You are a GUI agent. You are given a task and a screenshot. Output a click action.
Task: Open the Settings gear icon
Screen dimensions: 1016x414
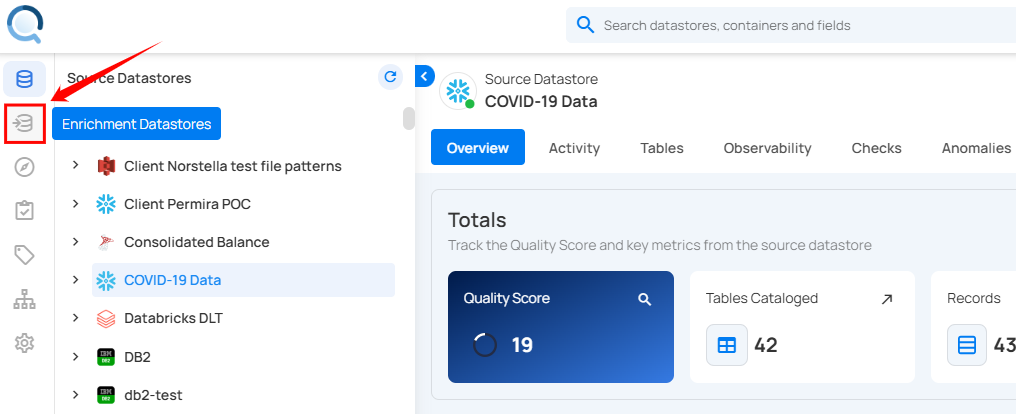(24, 343)
